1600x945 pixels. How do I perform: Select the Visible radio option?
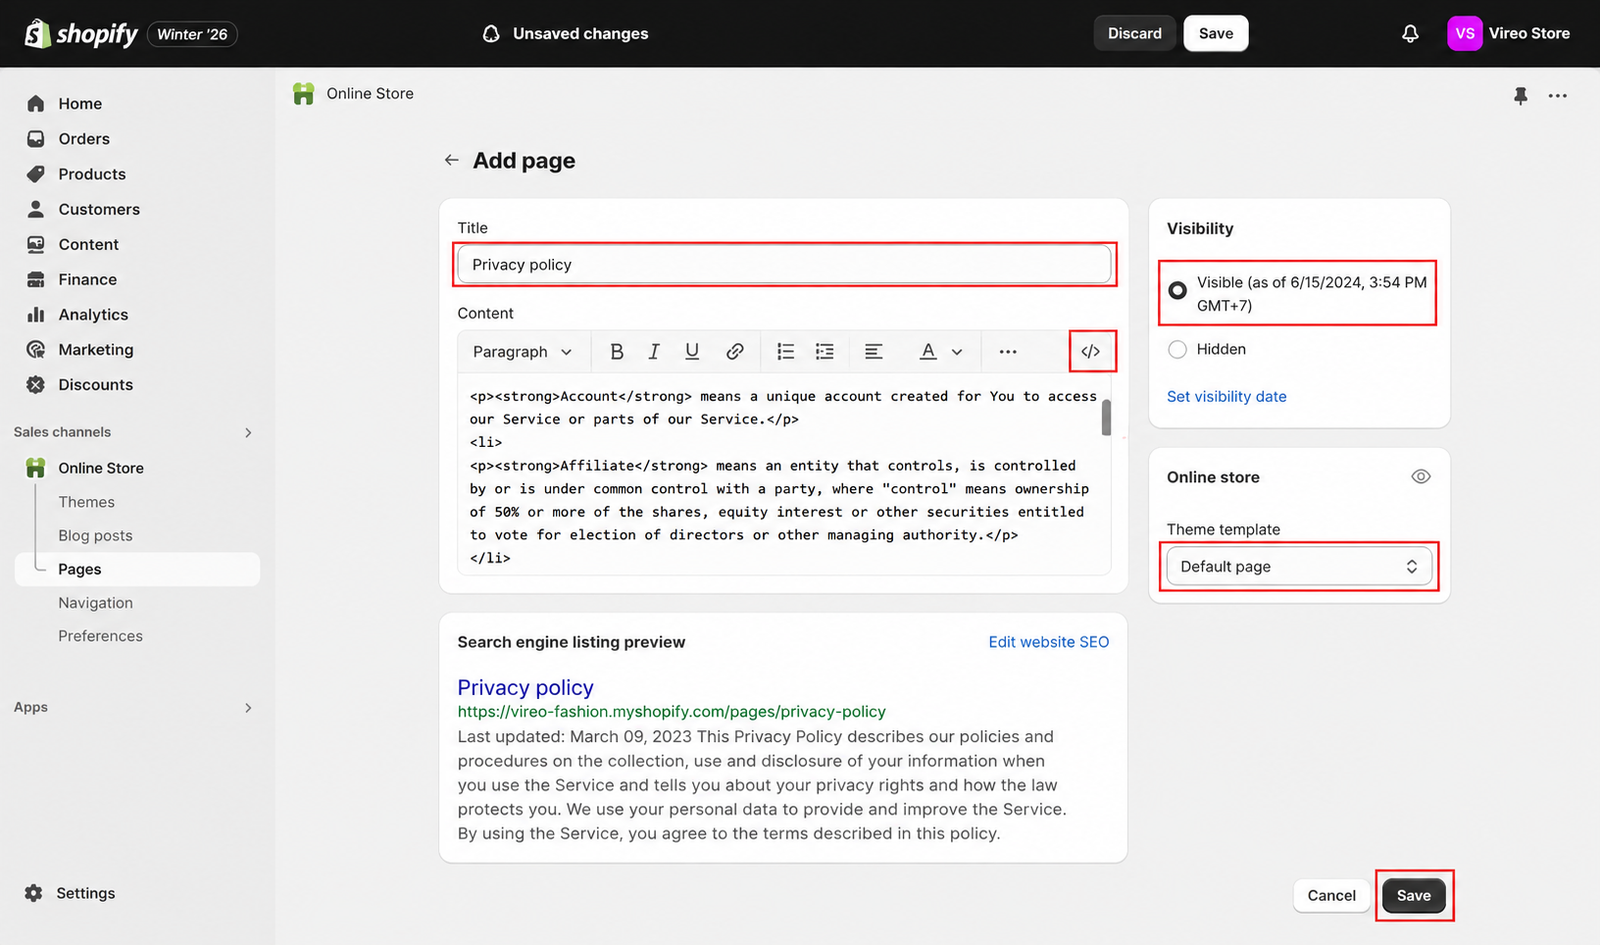click(1178, 290)
